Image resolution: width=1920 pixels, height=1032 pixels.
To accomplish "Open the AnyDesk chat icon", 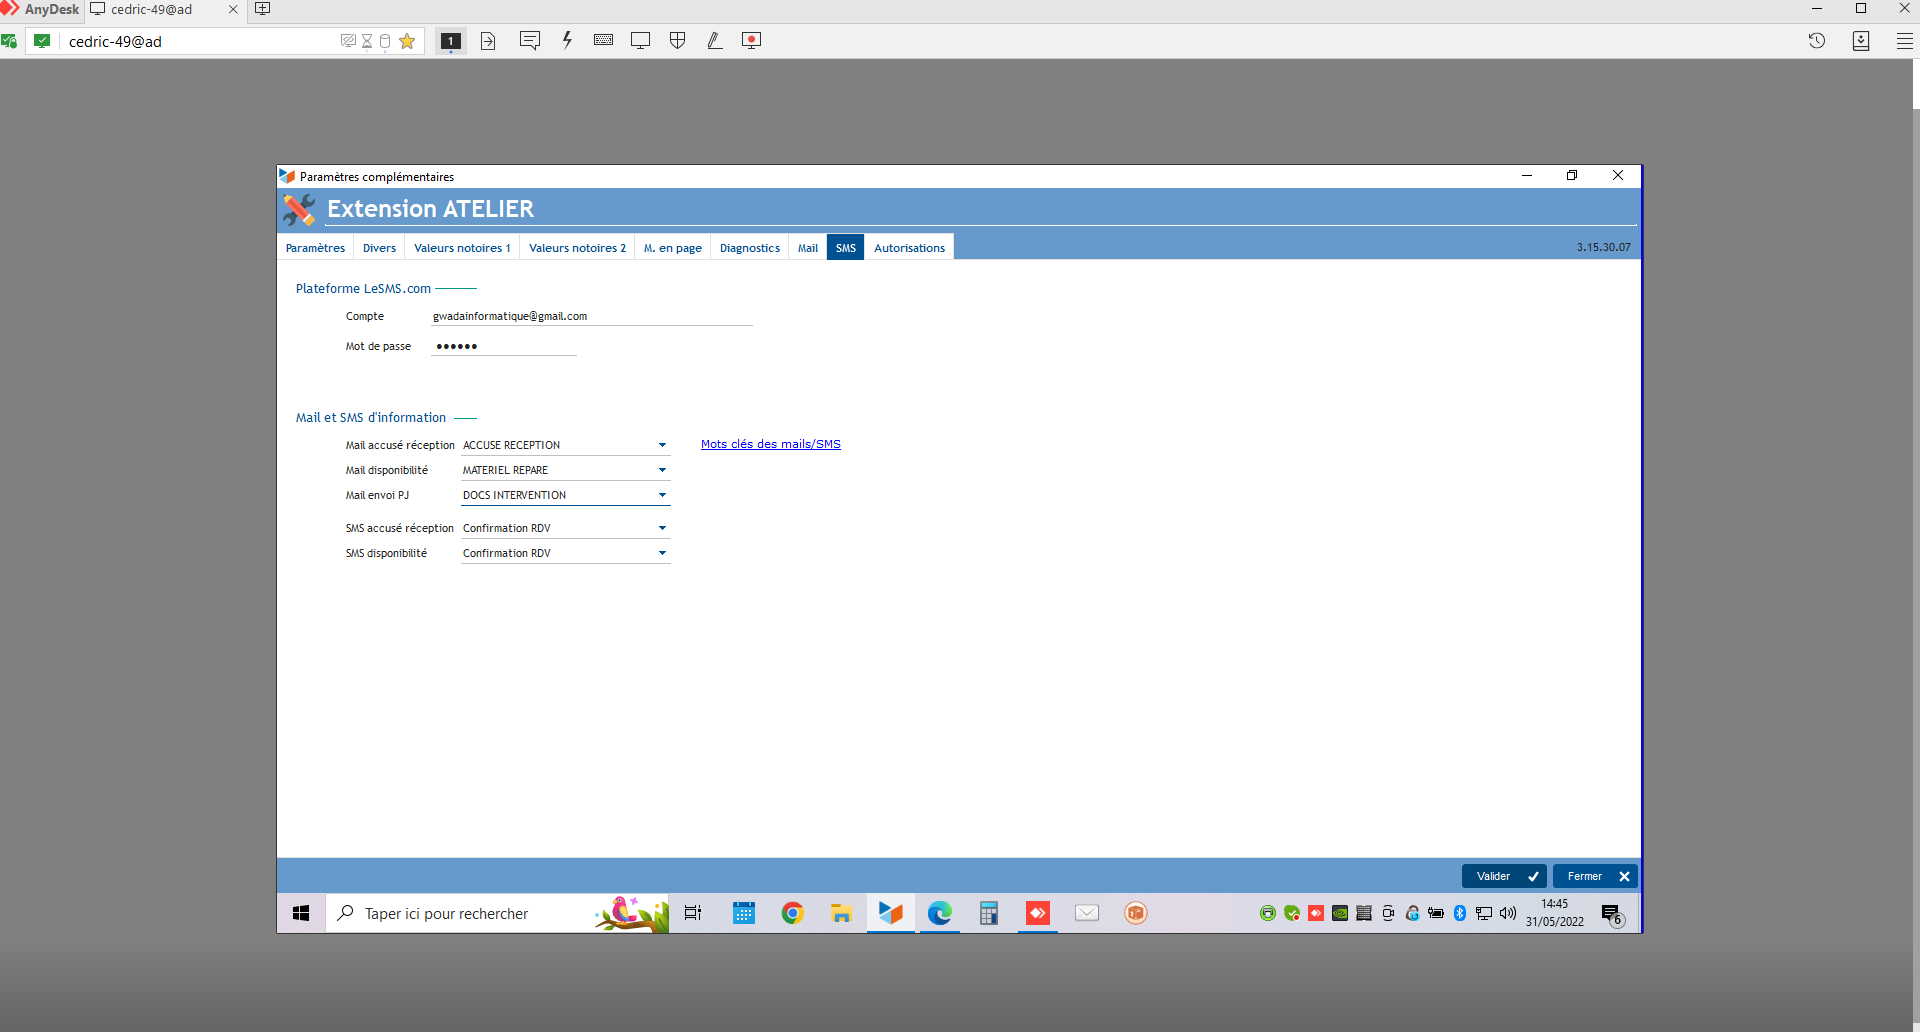I will click(530, 41).
